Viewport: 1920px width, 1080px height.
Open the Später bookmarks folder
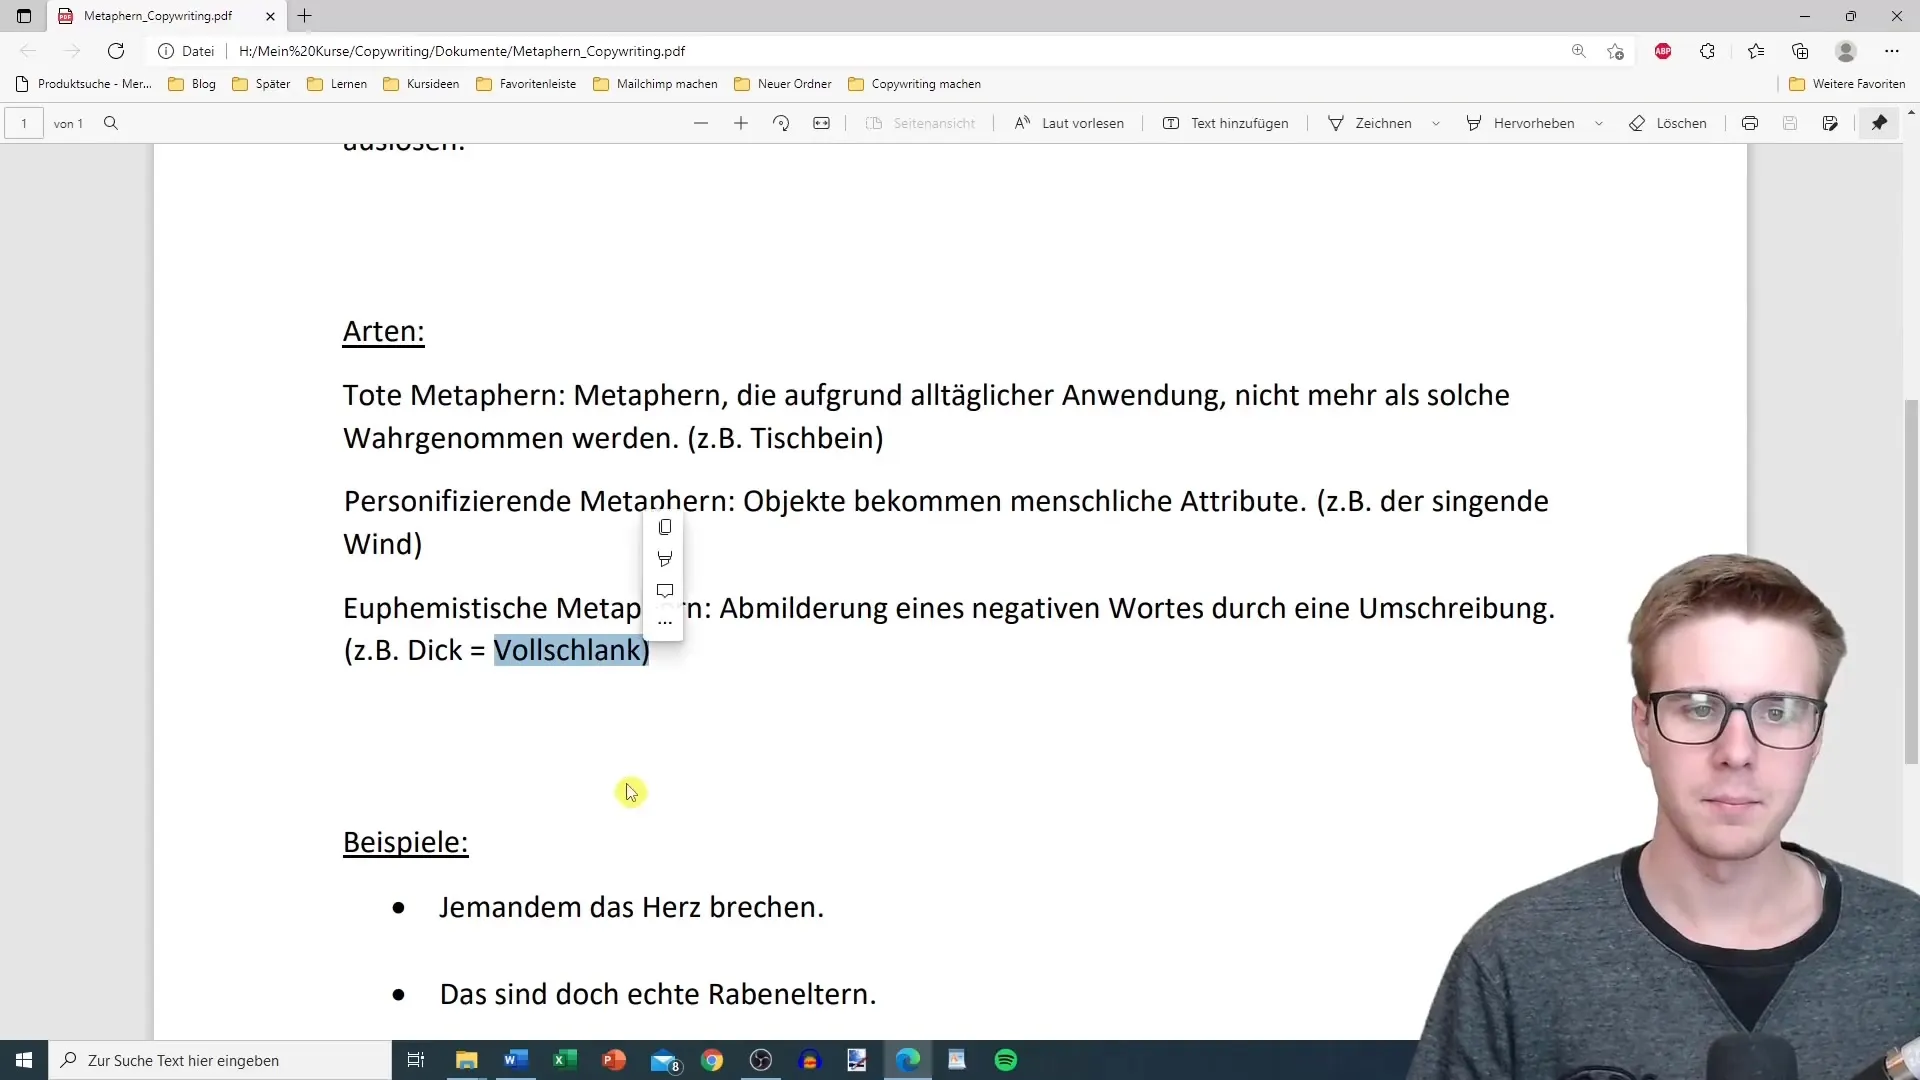261,84
